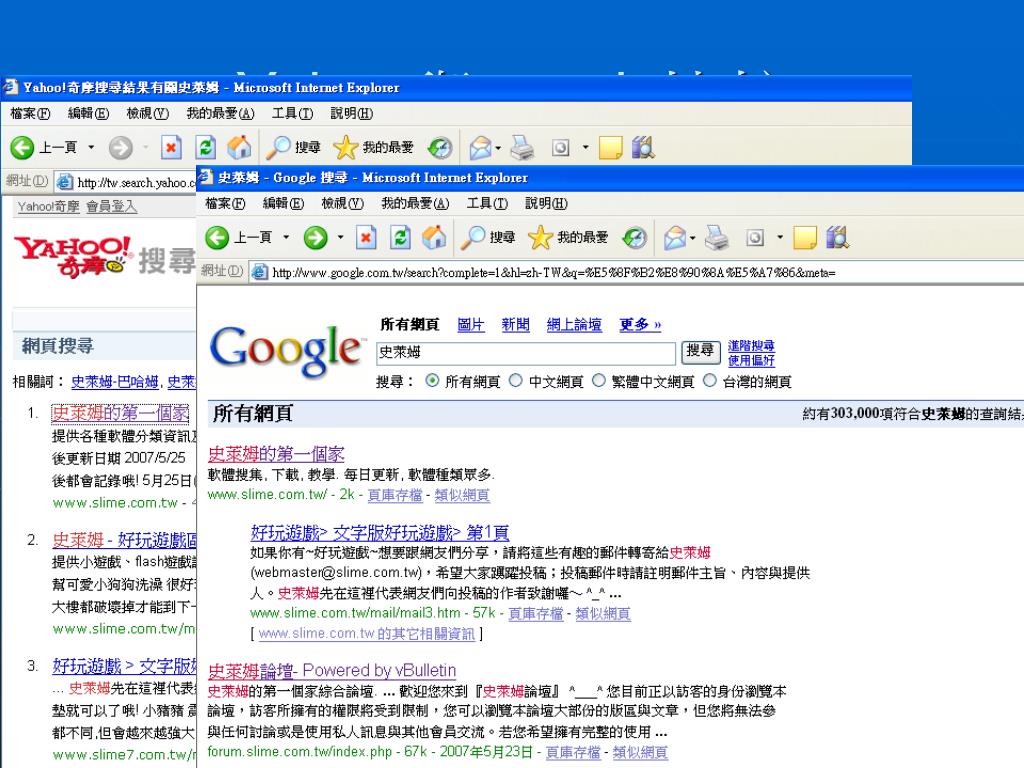The height and width of the screenshot is (768, 1024).
Task: Print the Yahoo results page
Action: [x=522, y=148]
